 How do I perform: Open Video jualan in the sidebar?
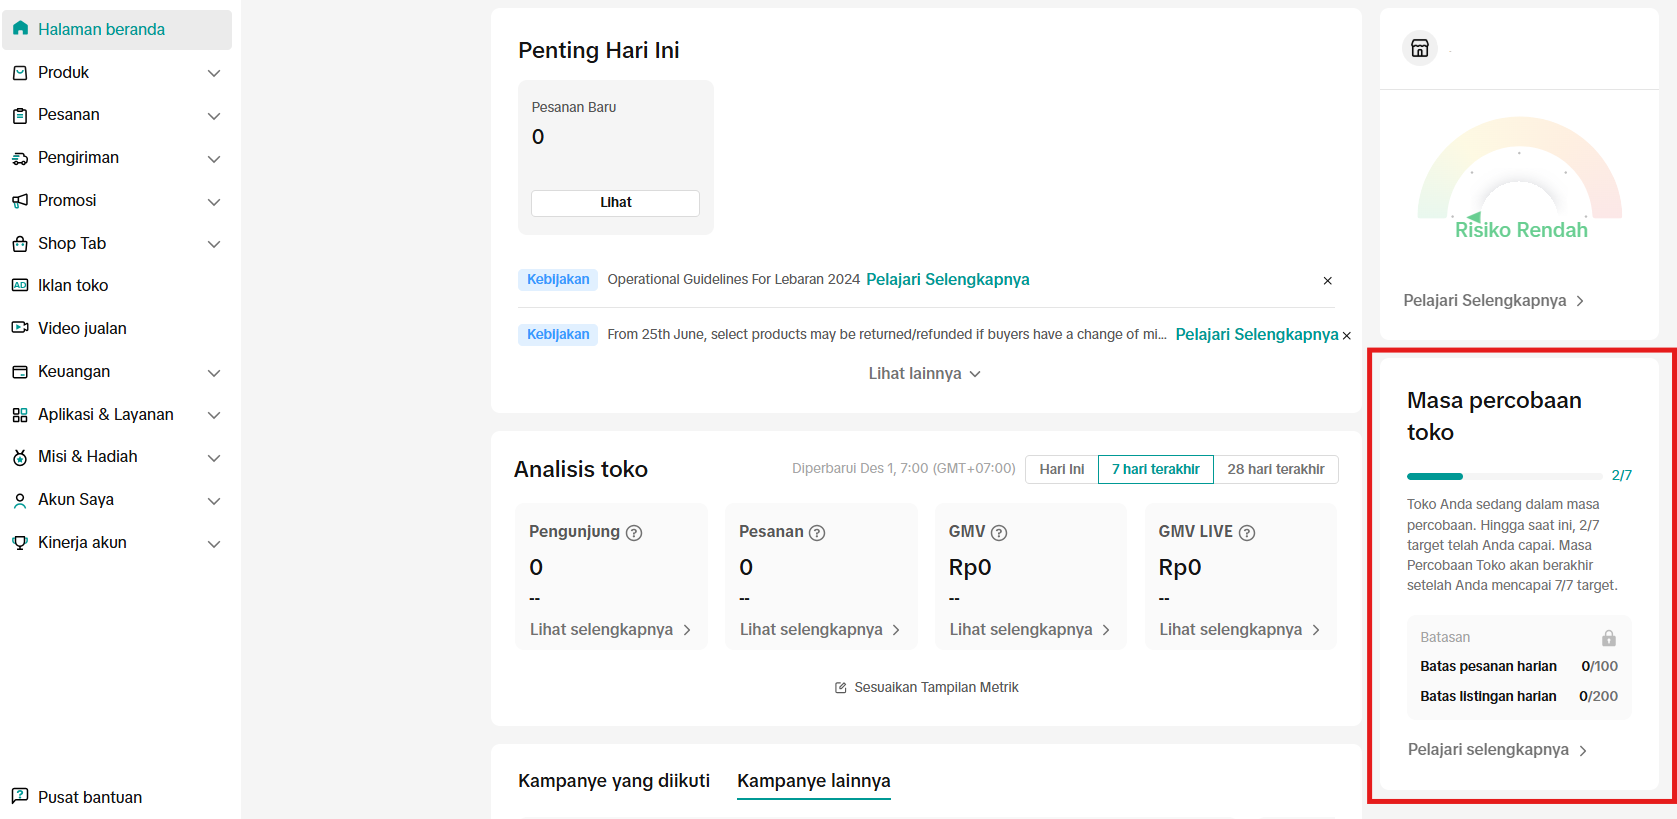82,329
